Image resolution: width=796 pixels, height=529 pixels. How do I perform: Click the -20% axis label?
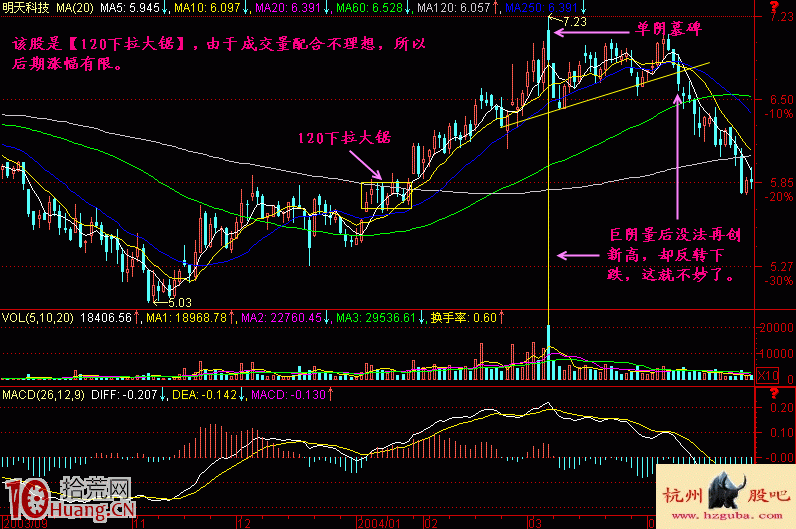tap(779, 196)
